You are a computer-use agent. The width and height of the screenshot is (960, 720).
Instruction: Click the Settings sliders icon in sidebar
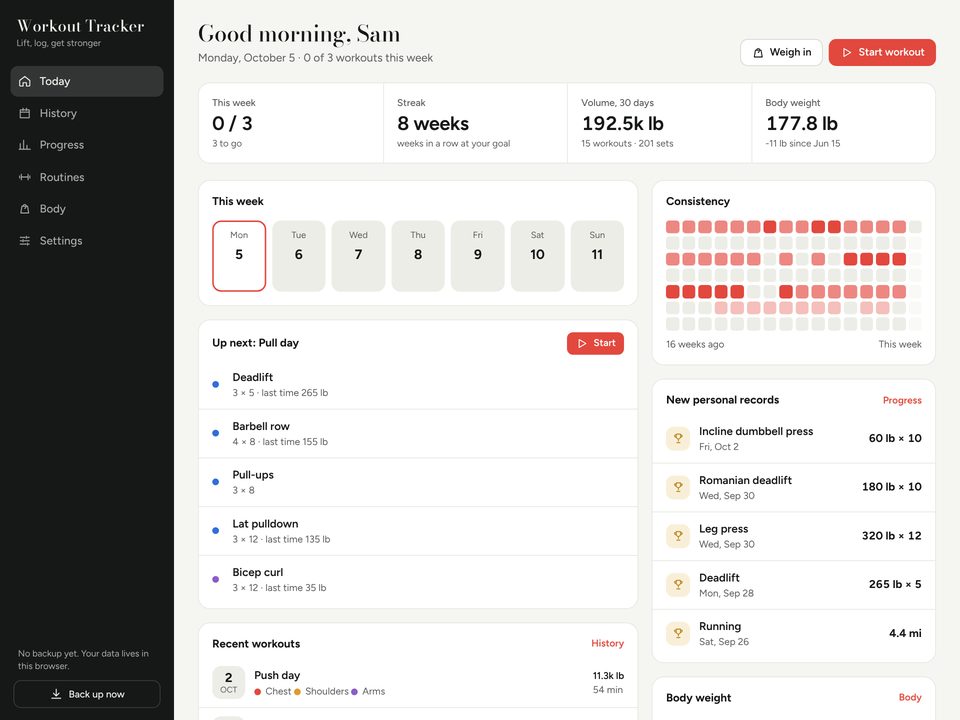coord(24,241)
